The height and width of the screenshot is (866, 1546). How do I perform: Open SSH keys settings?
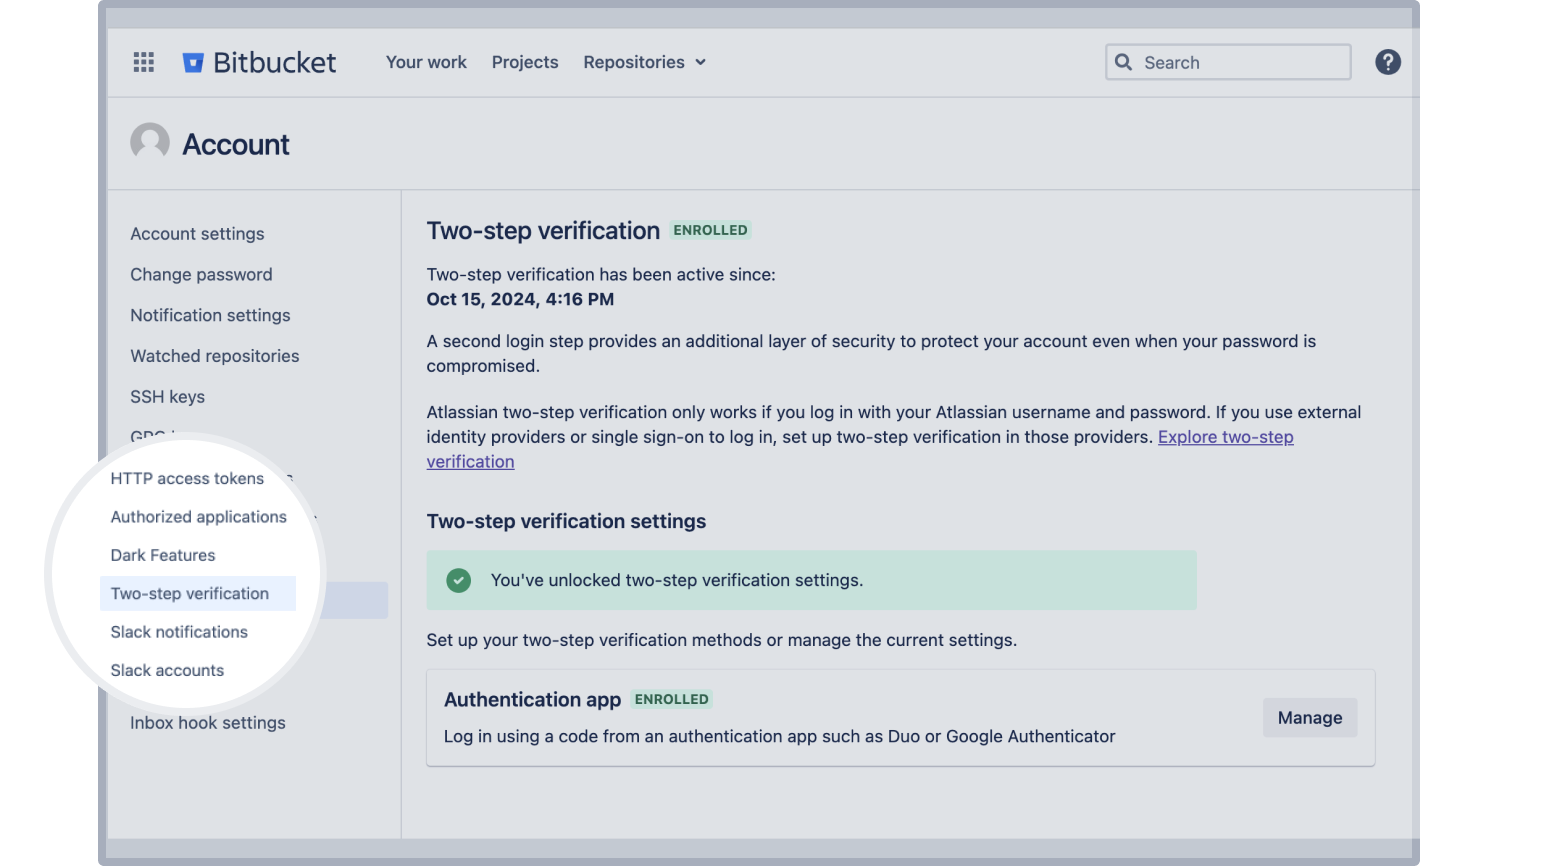point(167,396)
